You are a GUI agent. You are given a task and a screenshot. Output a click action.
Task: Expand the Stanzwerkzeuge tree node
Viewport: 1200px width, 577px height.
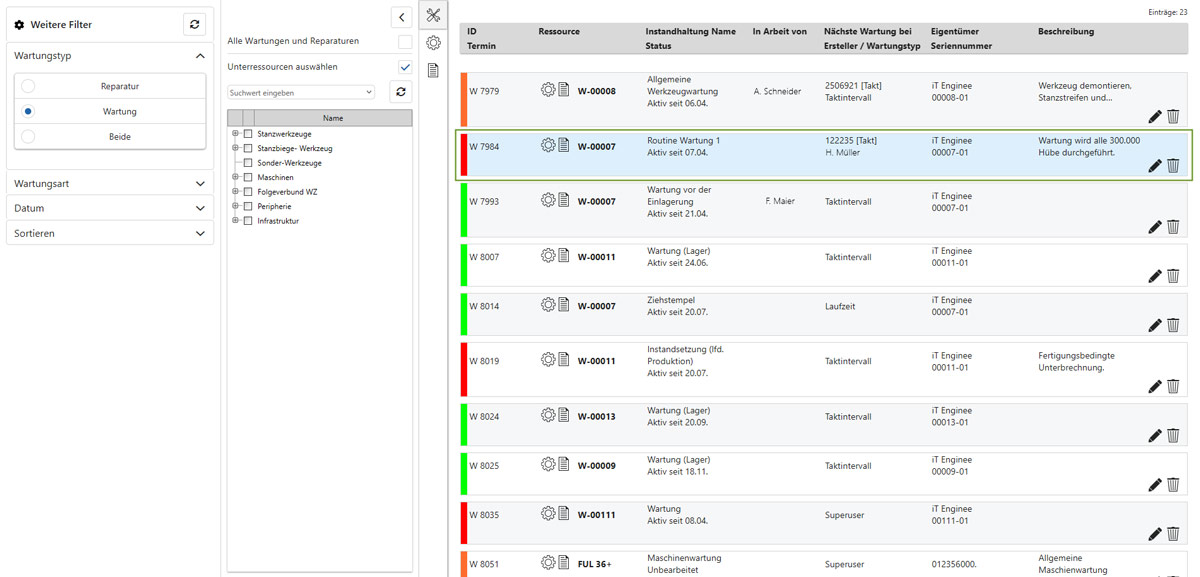coord(236,134)
